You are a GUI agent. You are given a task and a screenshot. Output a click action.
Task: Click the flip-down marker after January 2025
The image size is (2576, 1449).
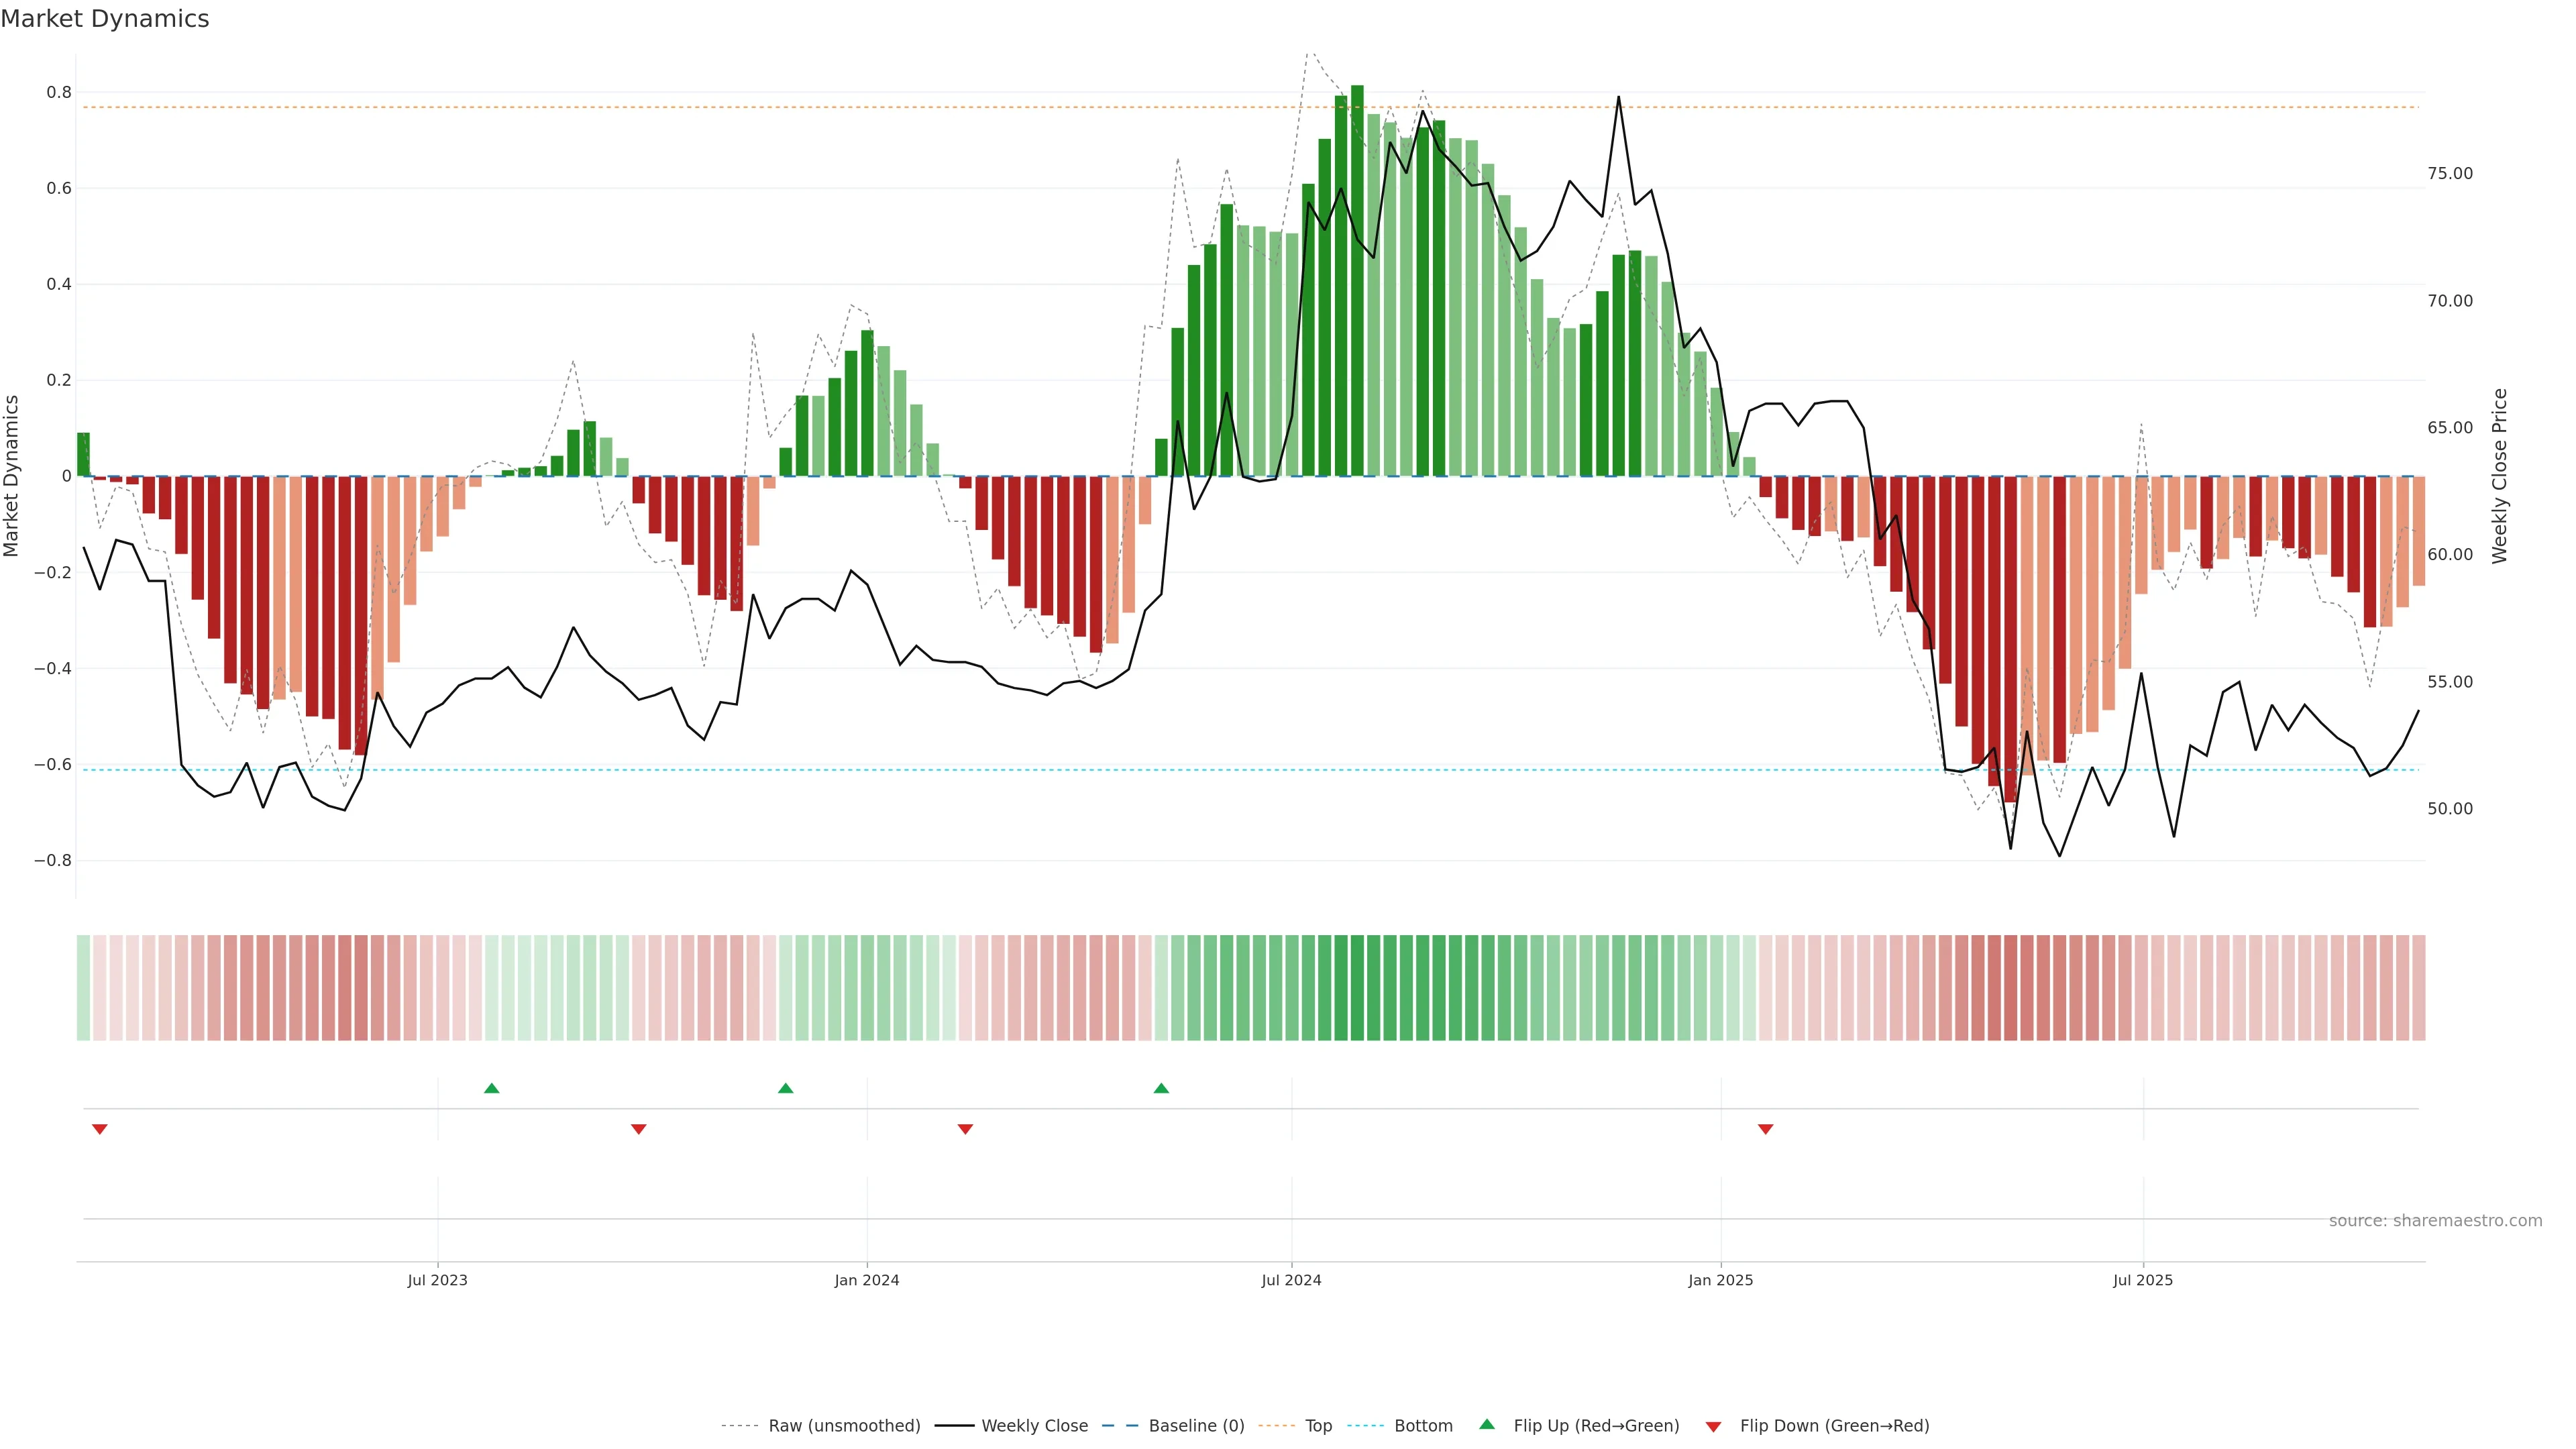[x=1766, y=1129]
